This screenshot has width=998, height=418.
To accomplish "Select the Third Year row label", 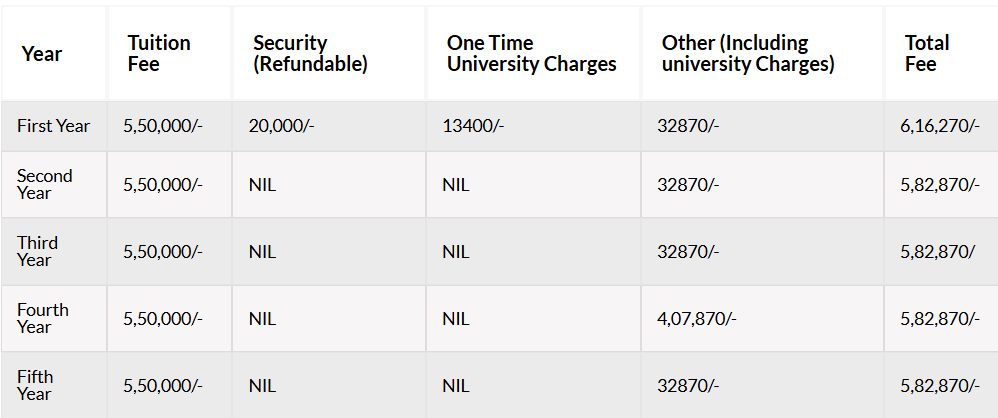I will click(x=37, y=251).
